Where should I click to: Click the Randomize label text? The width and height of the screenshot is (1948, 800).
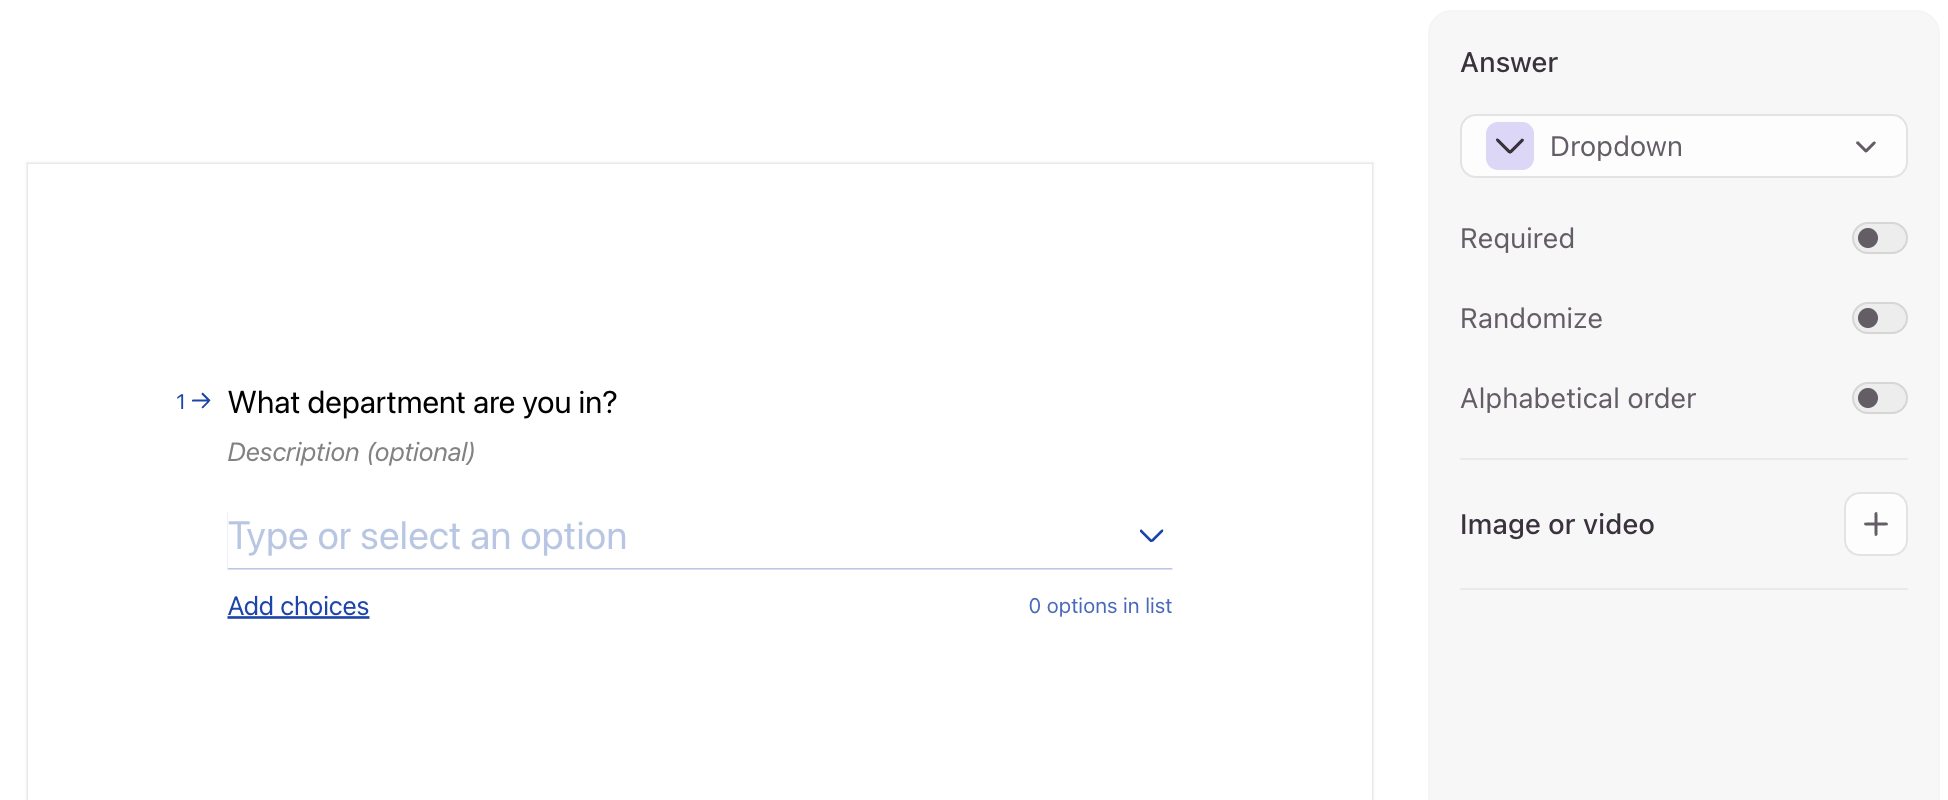click(1531, 318)
